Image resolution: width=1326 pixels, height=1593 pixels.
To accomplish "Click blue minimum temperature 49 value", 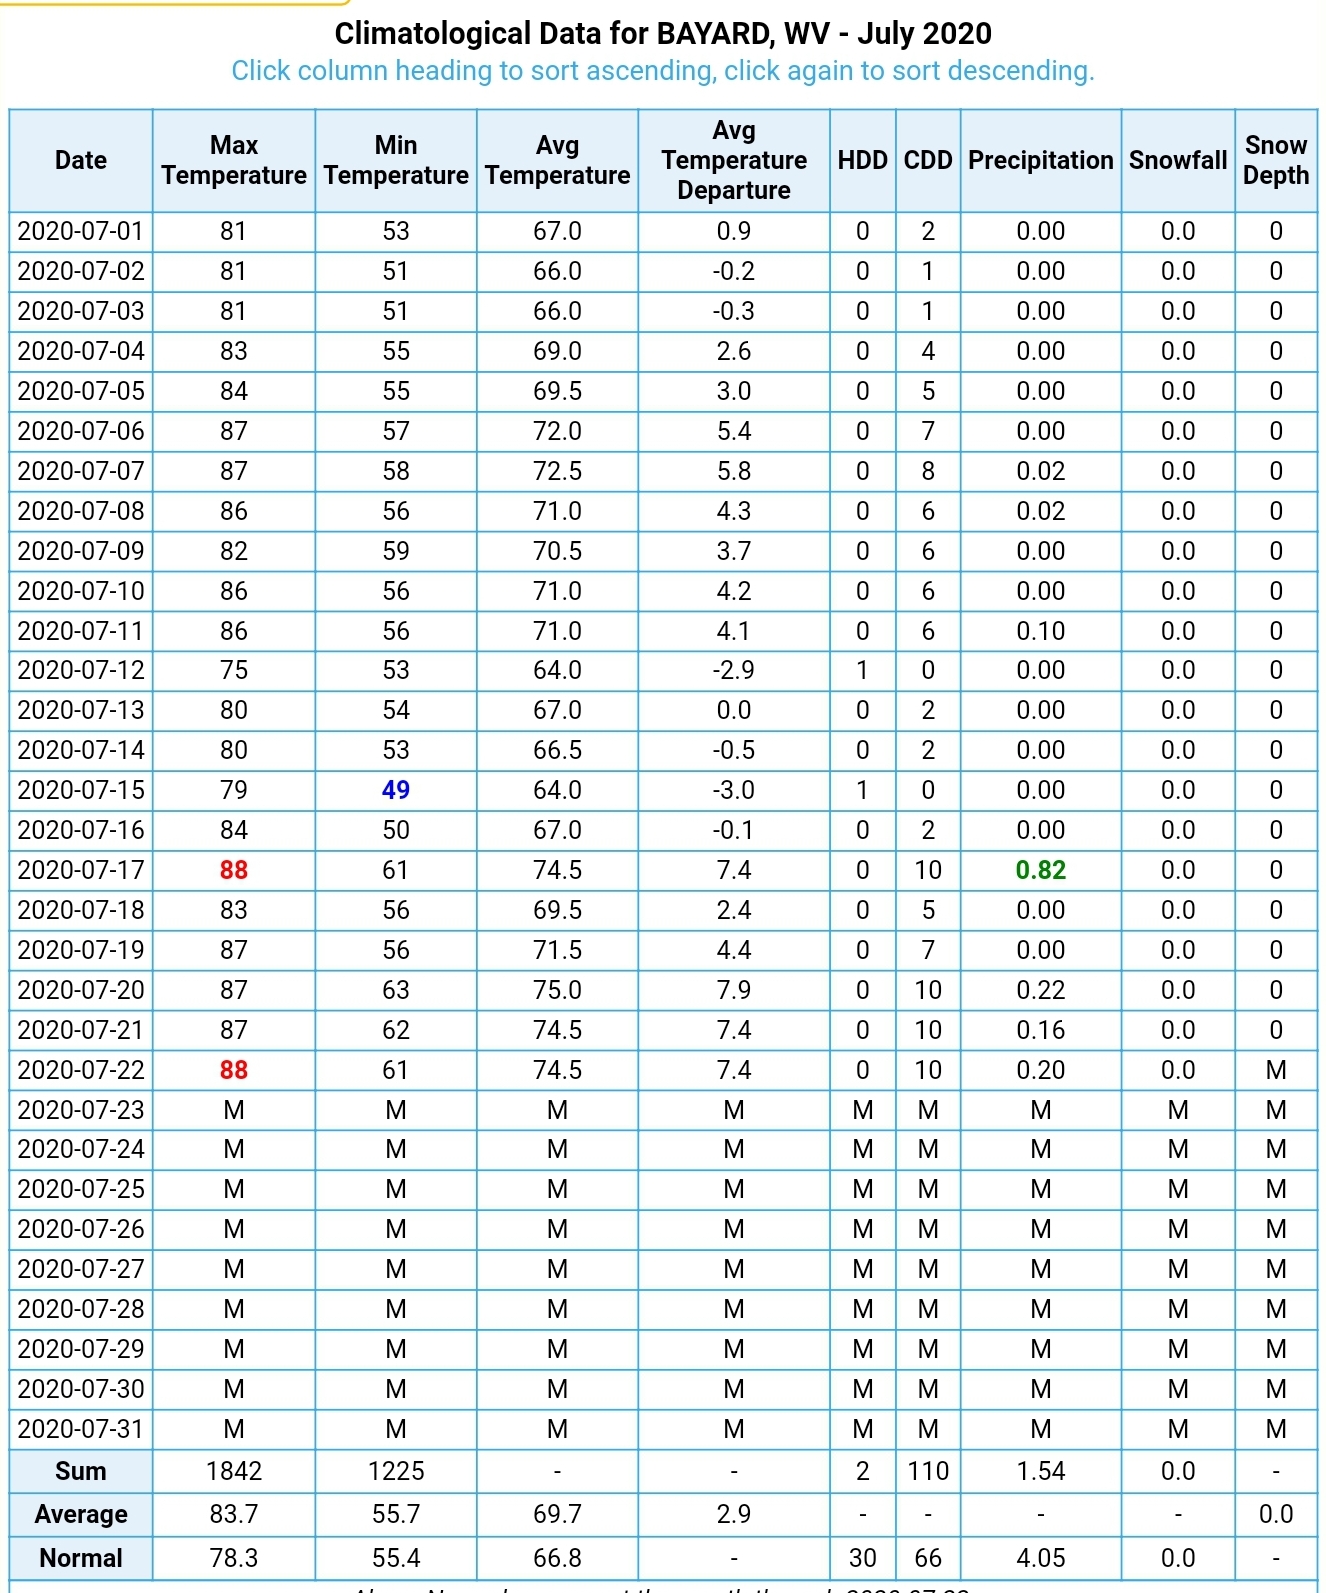I will [x=396, y=790].
